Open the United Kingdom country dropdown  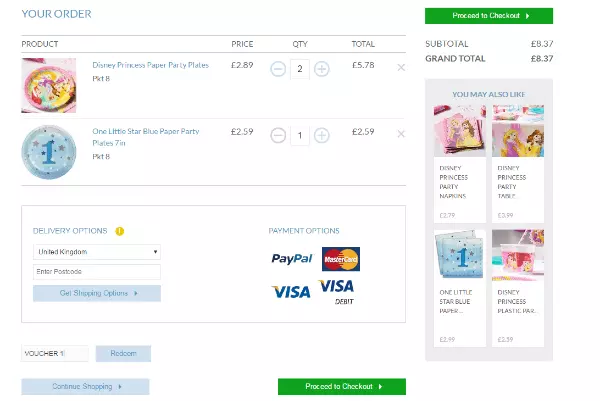[97, 252]
